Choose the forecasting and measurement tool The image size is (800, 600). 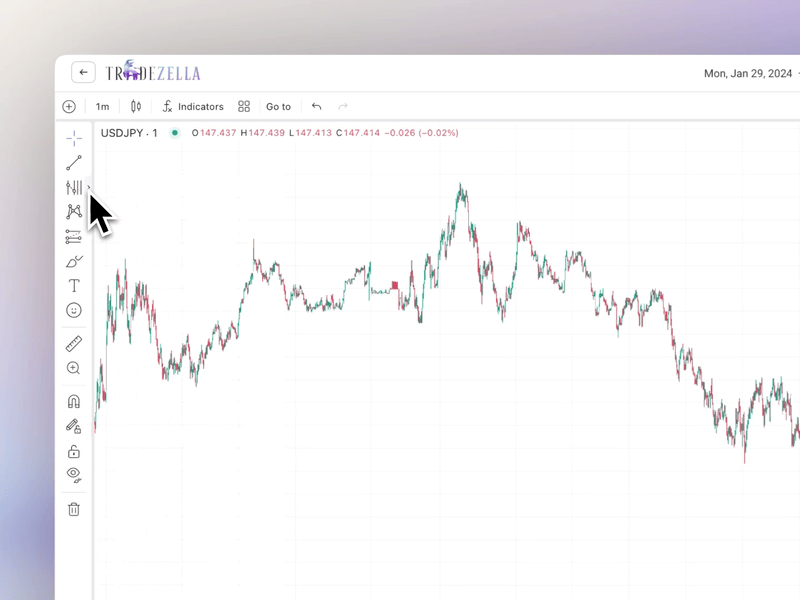tap(74, 237)
